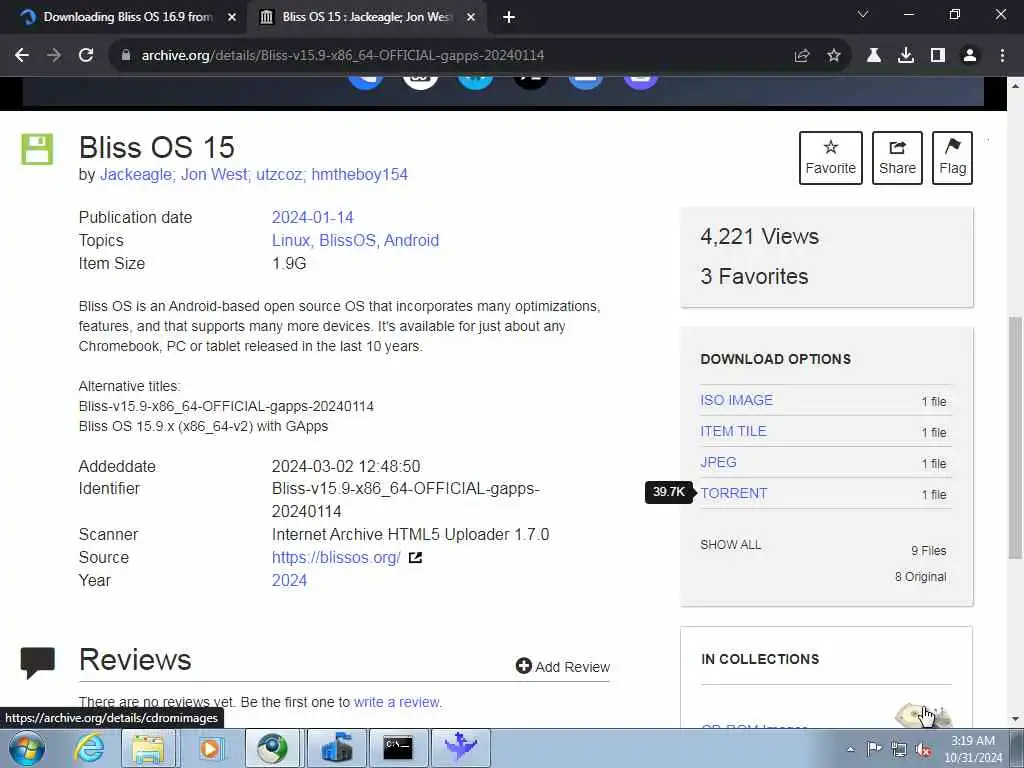Click the 'write a review' link
Viewport: 1024px width, 768px height.
tap(397, 702)
